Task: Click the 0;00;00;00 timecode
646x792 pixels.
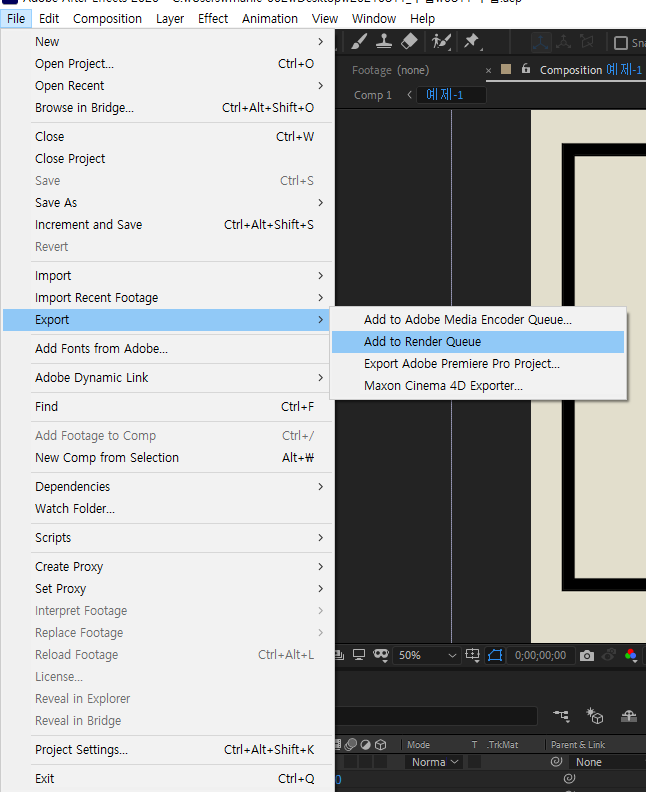Action: tap(540, 655)
